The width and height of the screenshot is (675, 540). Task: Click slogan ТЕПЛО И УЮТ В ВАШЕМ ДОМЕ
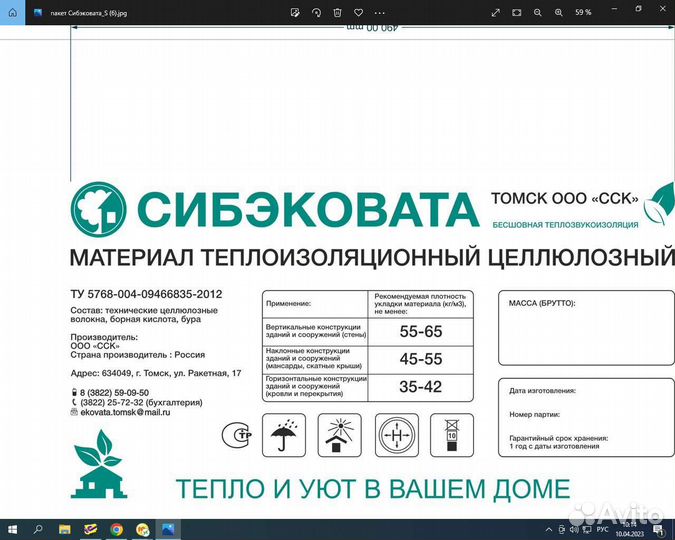pos(373,489)
